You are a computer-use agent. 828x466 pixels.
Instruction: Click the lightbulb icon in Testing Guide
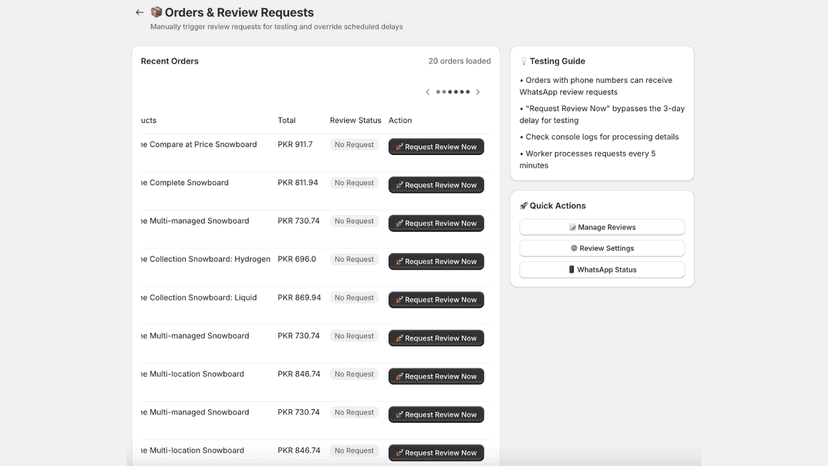click(x=523, y=61)
